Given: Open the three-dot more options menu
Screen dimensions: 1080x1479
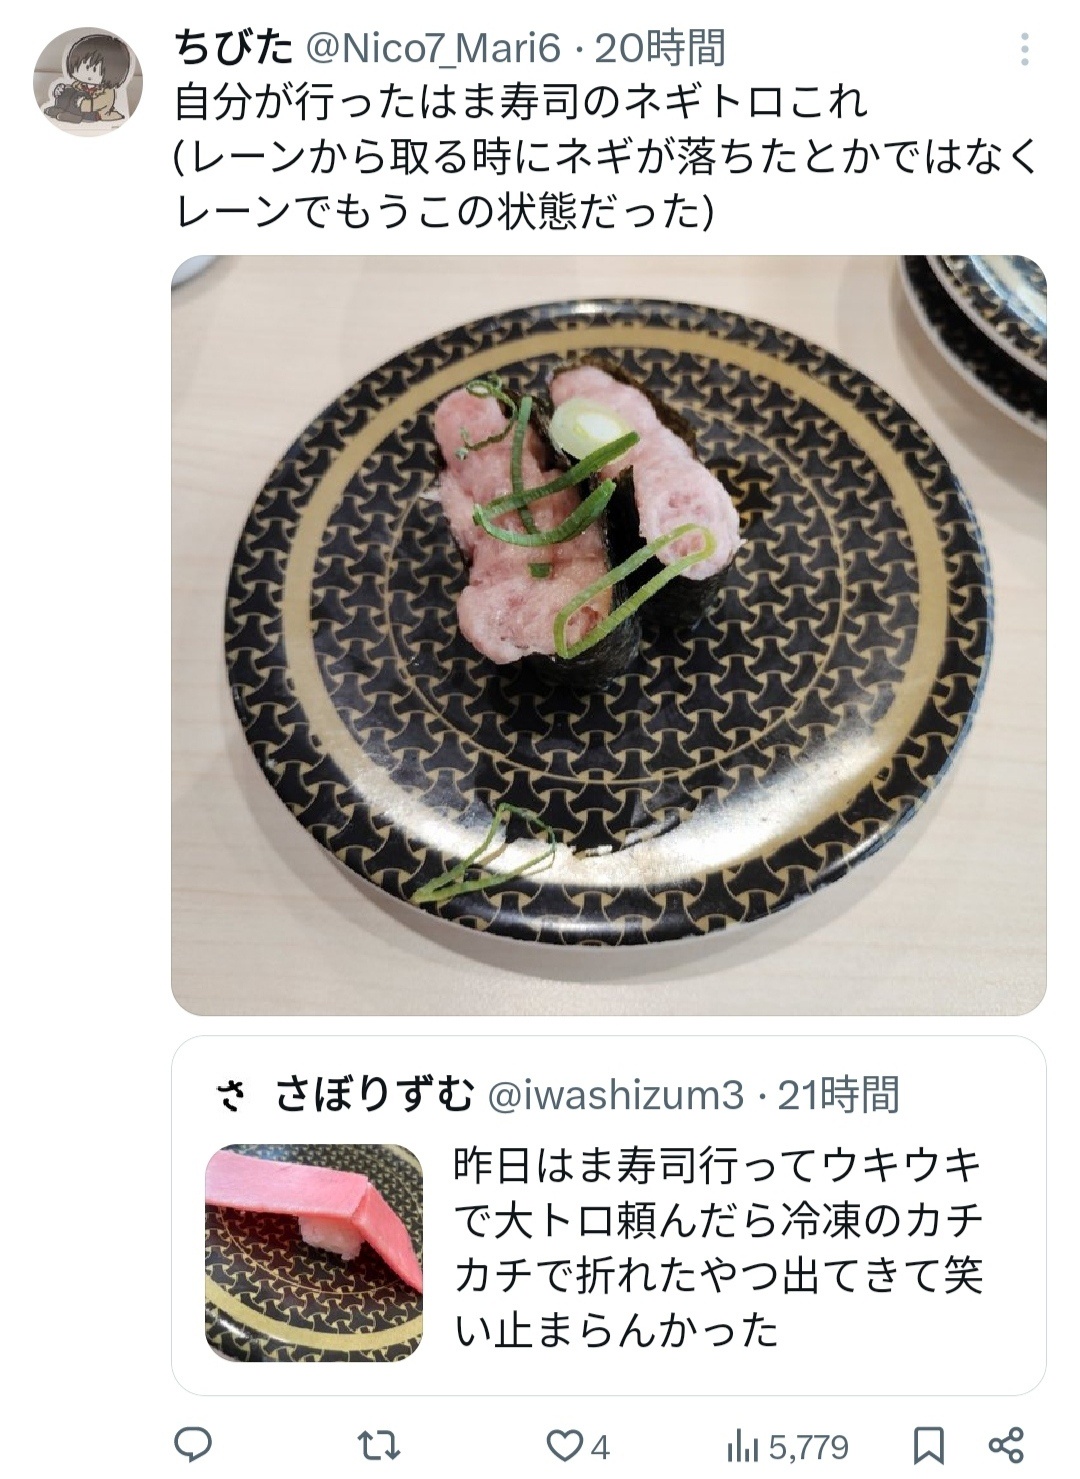Looking at the screenshot, I should 1023,49.
